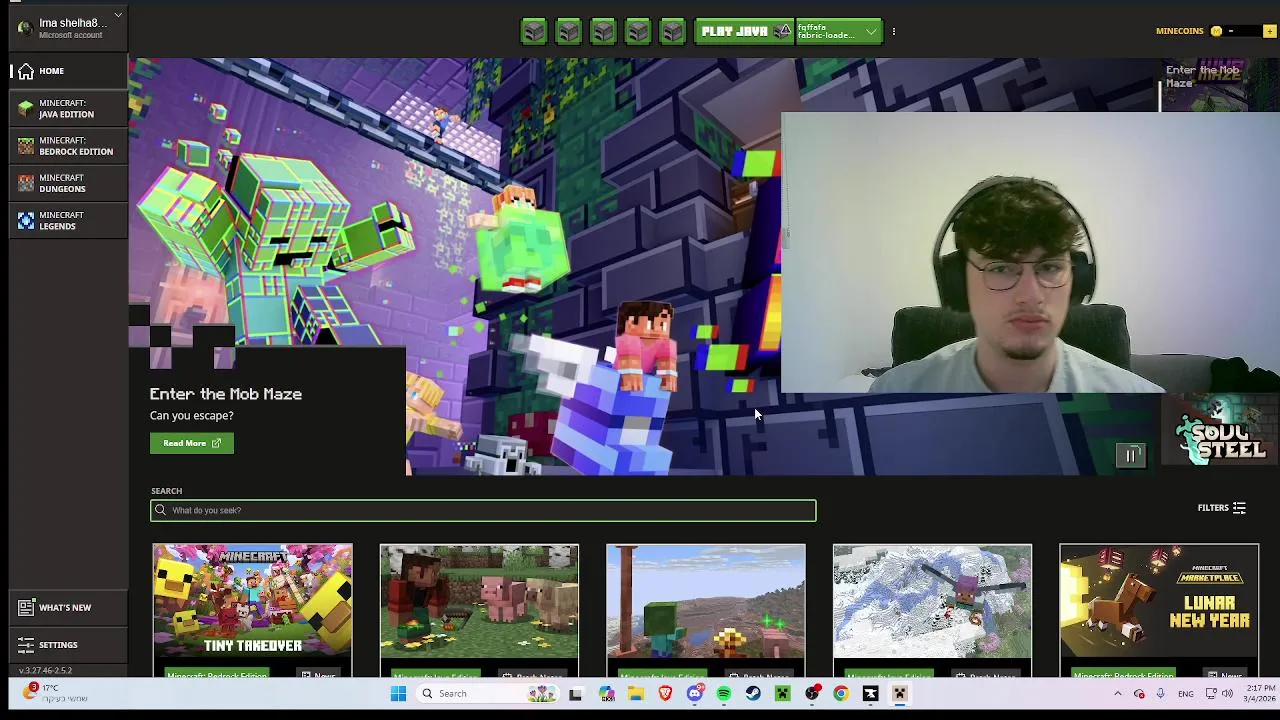Click the lma shelha8 account name

73,23
